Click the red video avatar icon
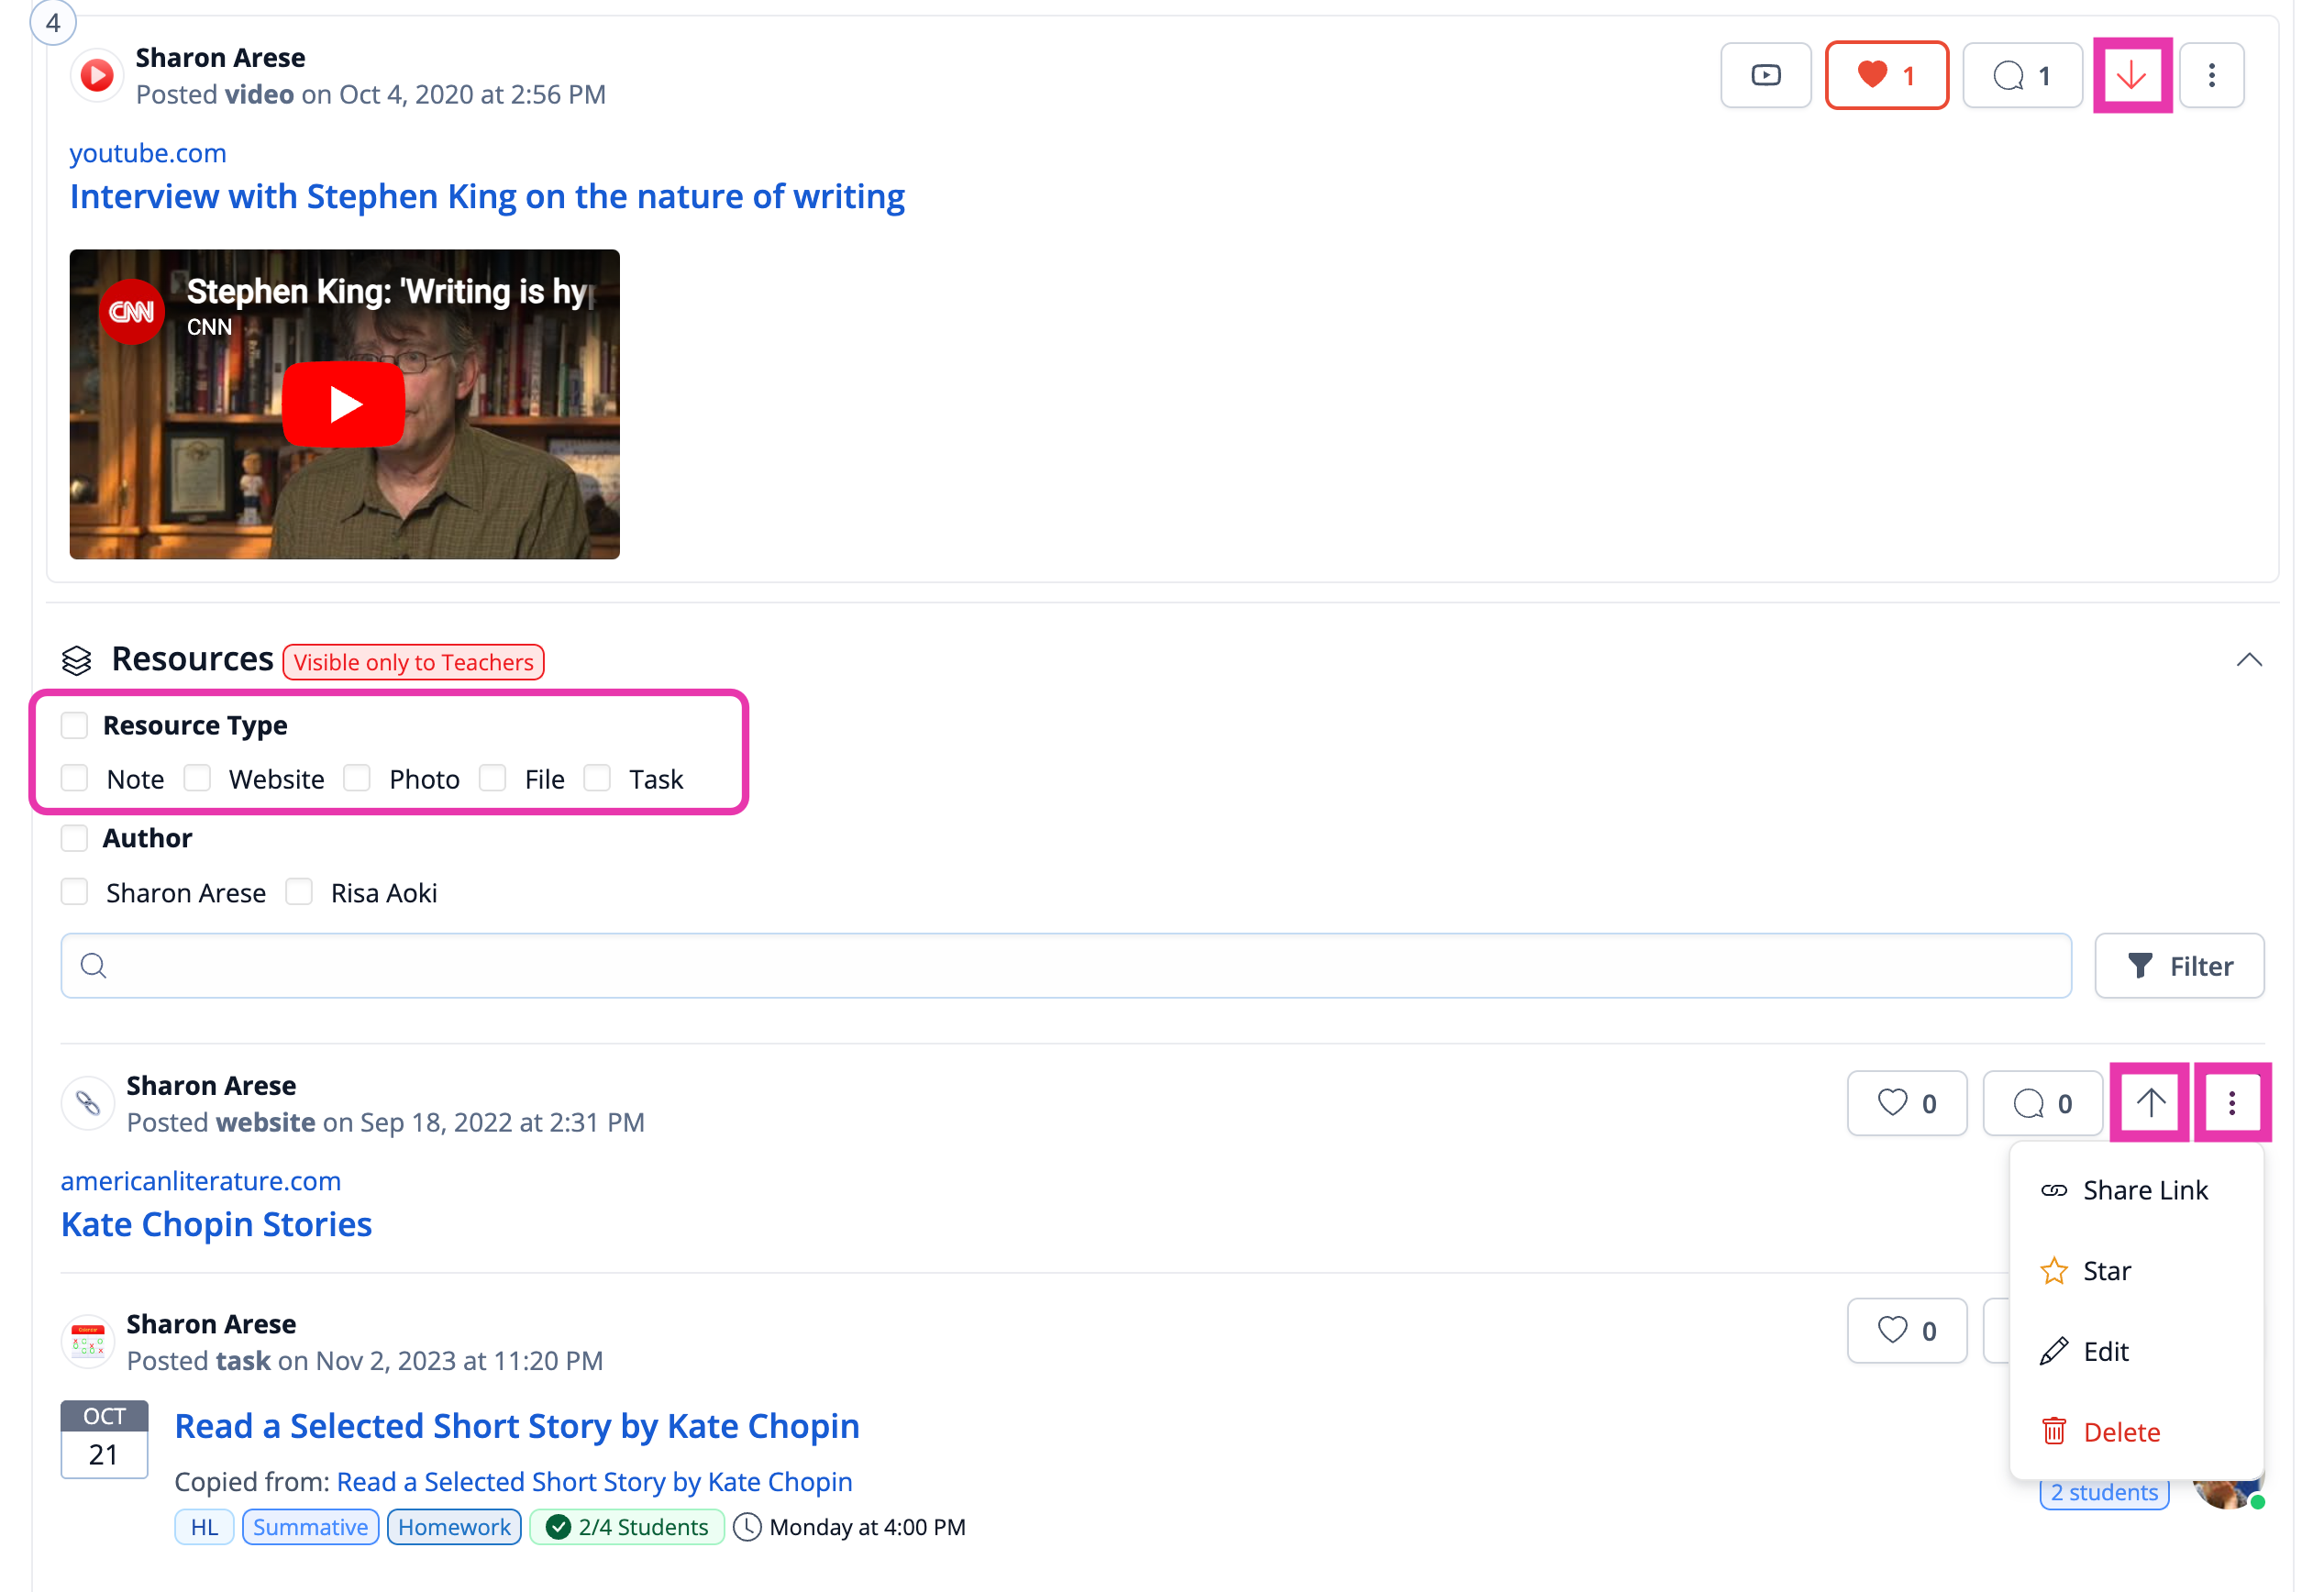The height and width of the screenshot is (1592, 2324). coord(96,75)
